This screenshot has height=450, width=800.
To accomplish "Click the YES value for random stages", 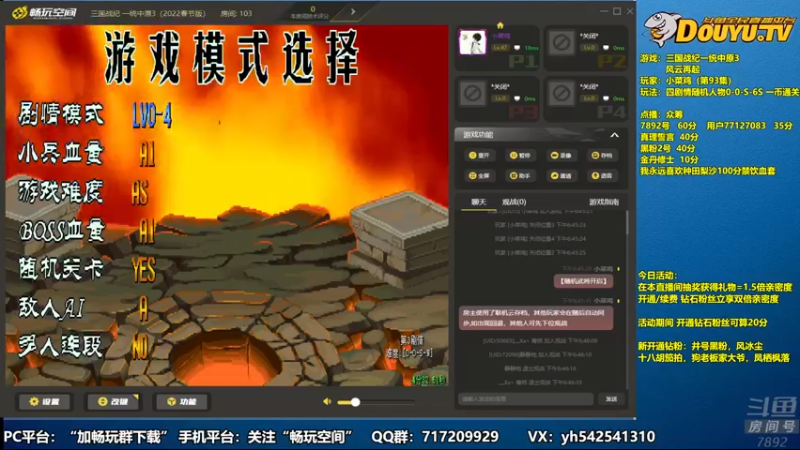I will pos(144,270).
